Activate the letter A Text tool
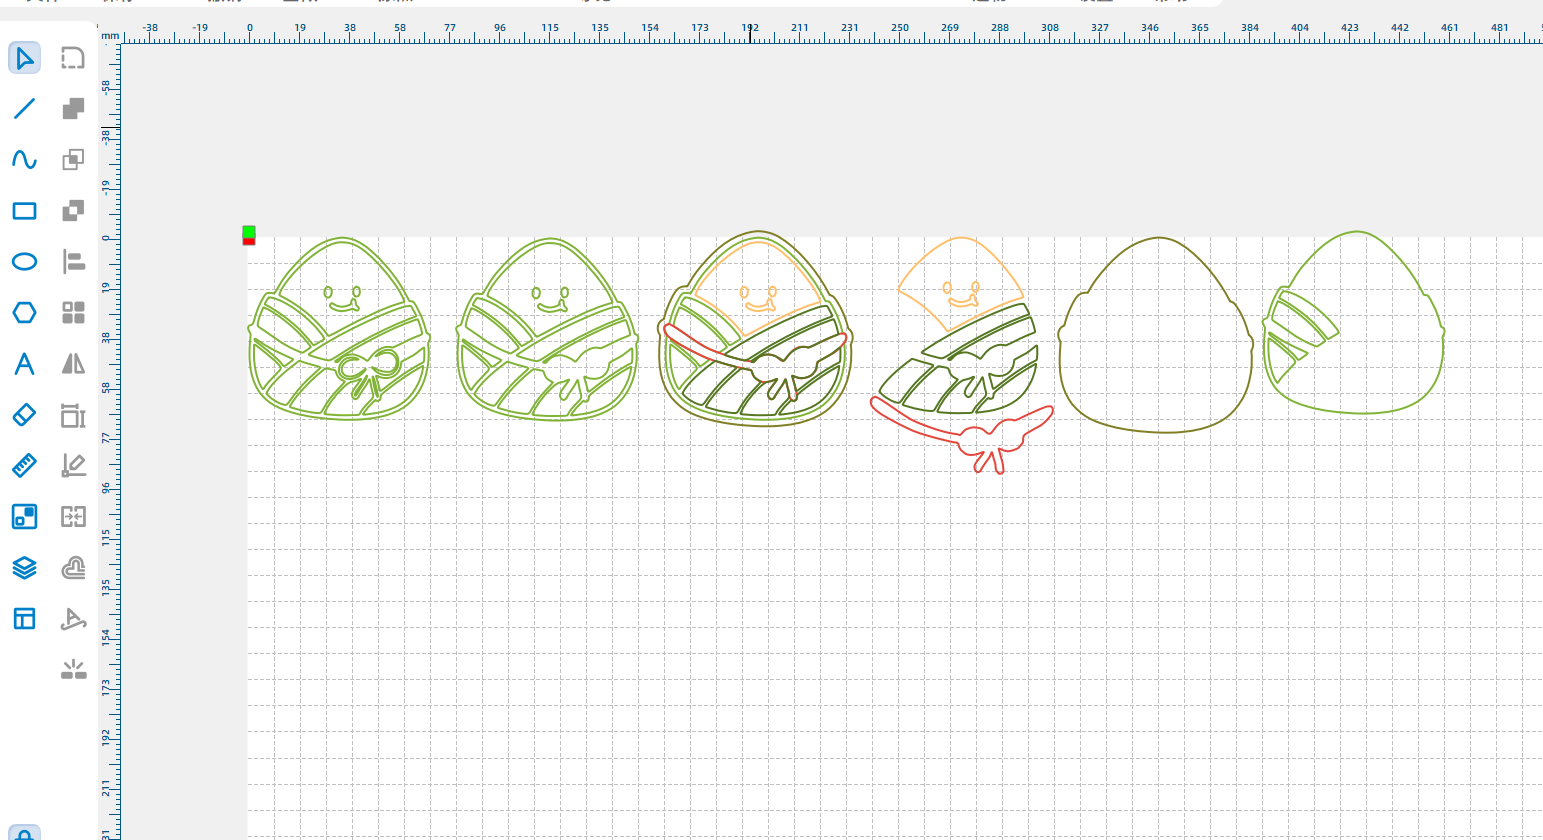The width and height of the screenshot is (1543, 840). [24, 364]
